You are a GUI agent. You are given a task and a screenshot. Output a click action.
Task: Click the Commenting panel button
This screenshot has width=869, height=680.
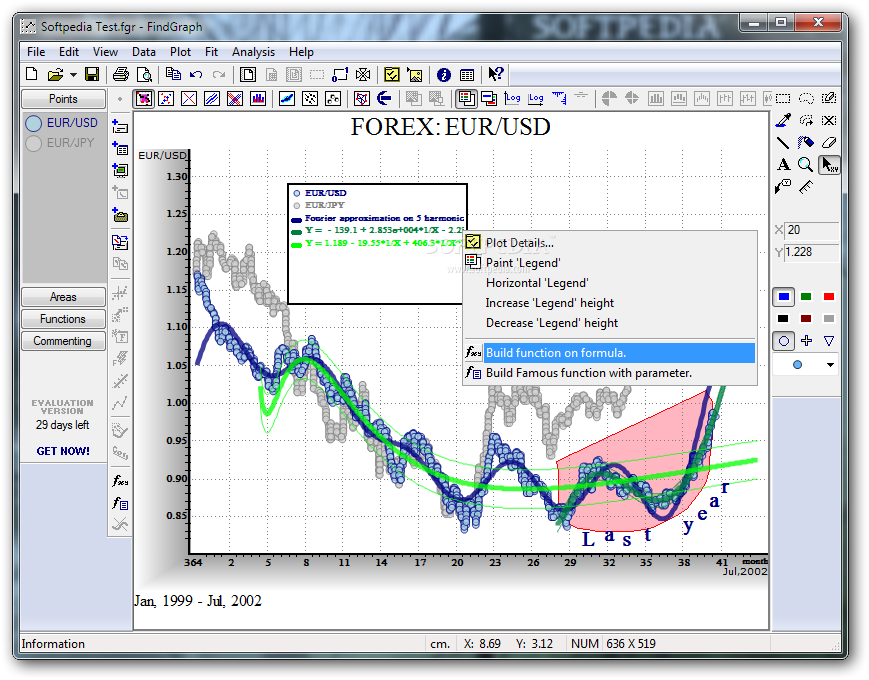pos(63,341)
